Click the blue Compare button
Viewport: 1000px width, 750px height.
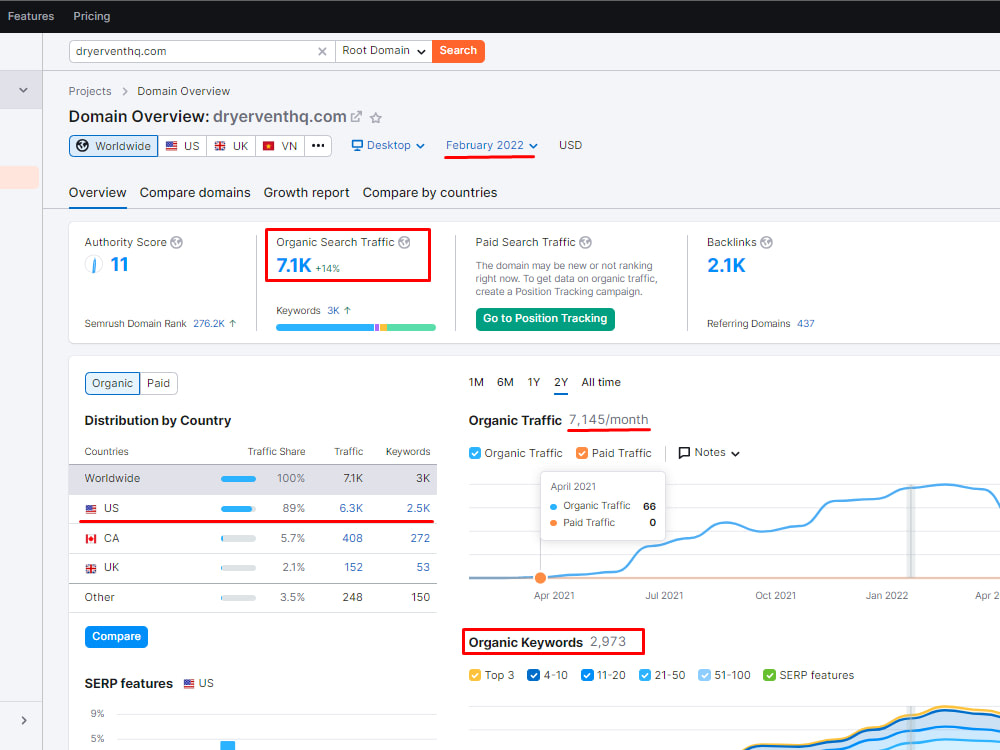[116, 636]
